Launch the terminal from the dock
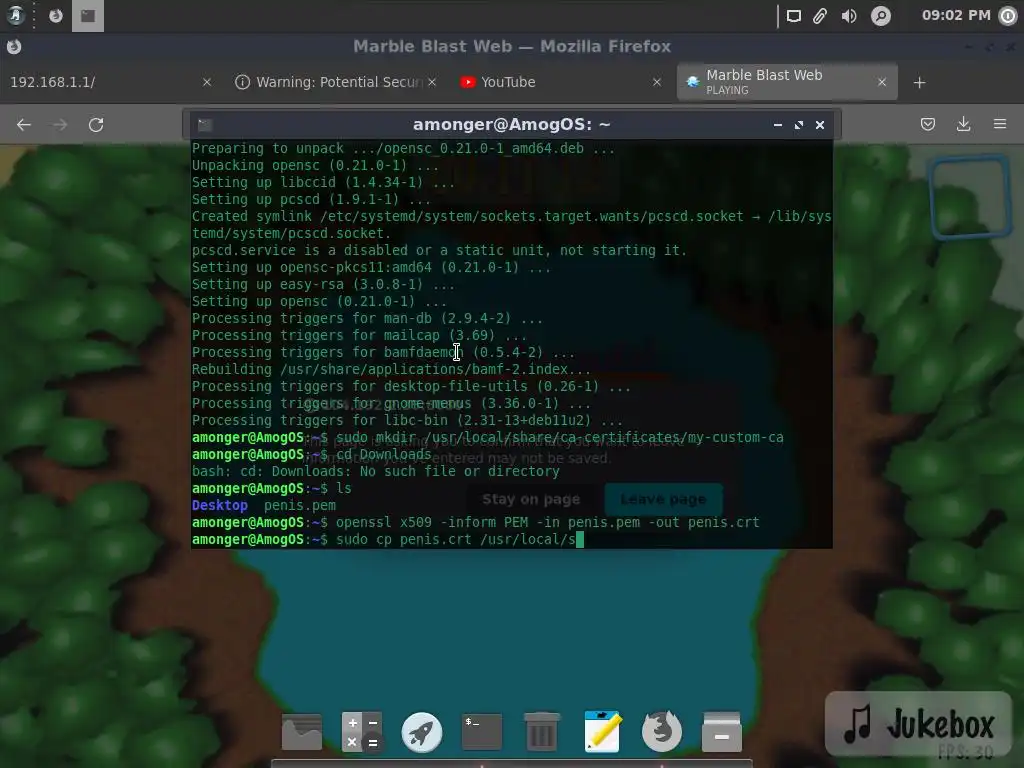This screenshot has height=768, width=1024. (482, 731)
